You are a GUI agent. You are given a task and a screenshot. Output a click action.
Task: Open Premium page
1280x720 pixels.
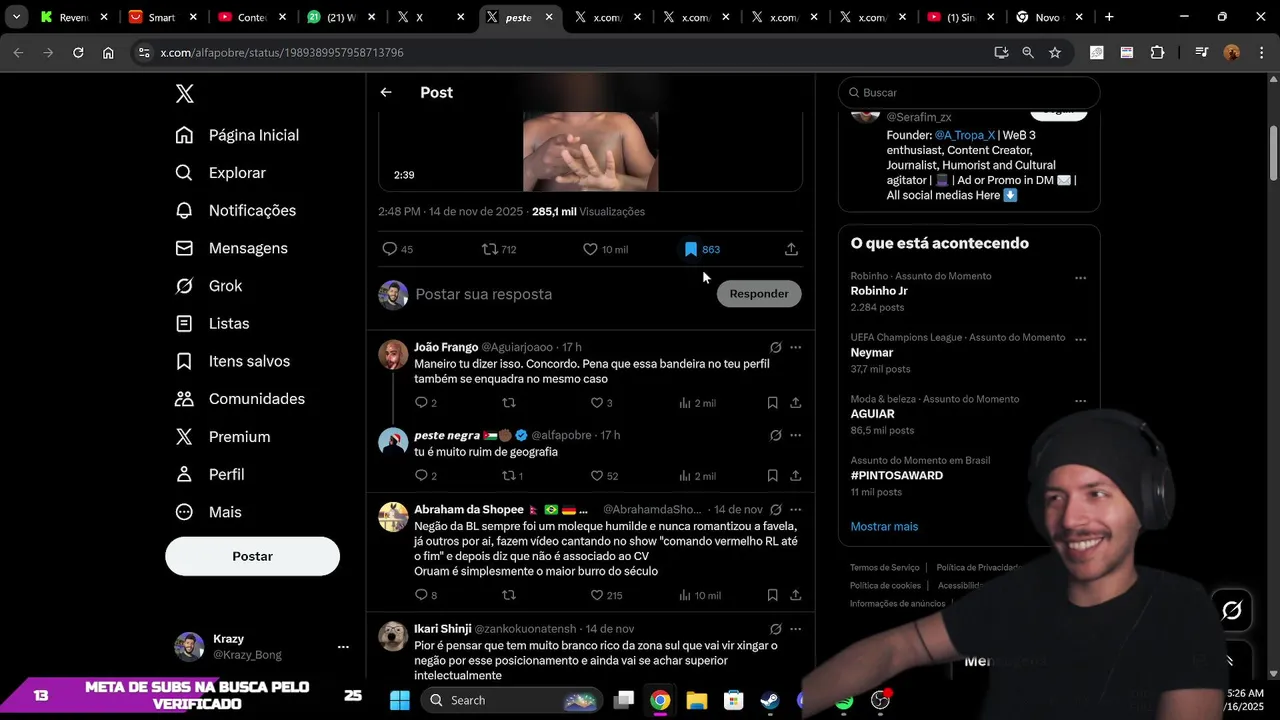(x=223, y=437)
